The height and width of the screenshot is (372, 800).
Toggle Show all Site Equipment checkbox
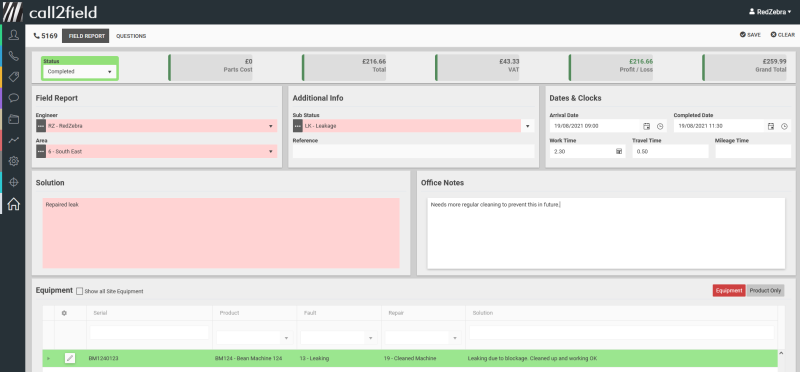tap(79, 291)
